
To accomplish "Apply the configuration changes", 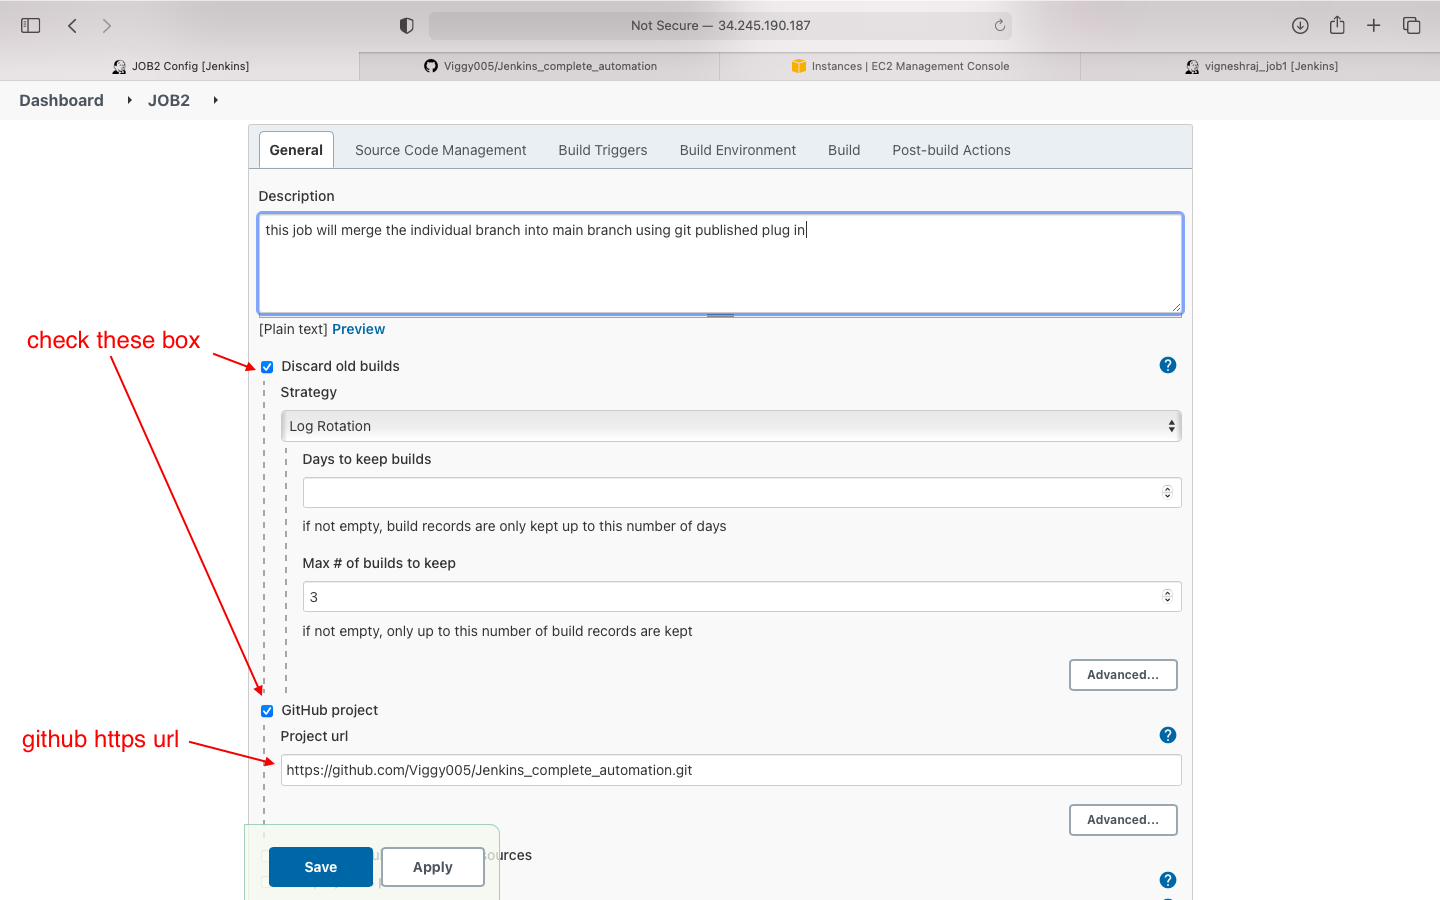I will [433, 867].
